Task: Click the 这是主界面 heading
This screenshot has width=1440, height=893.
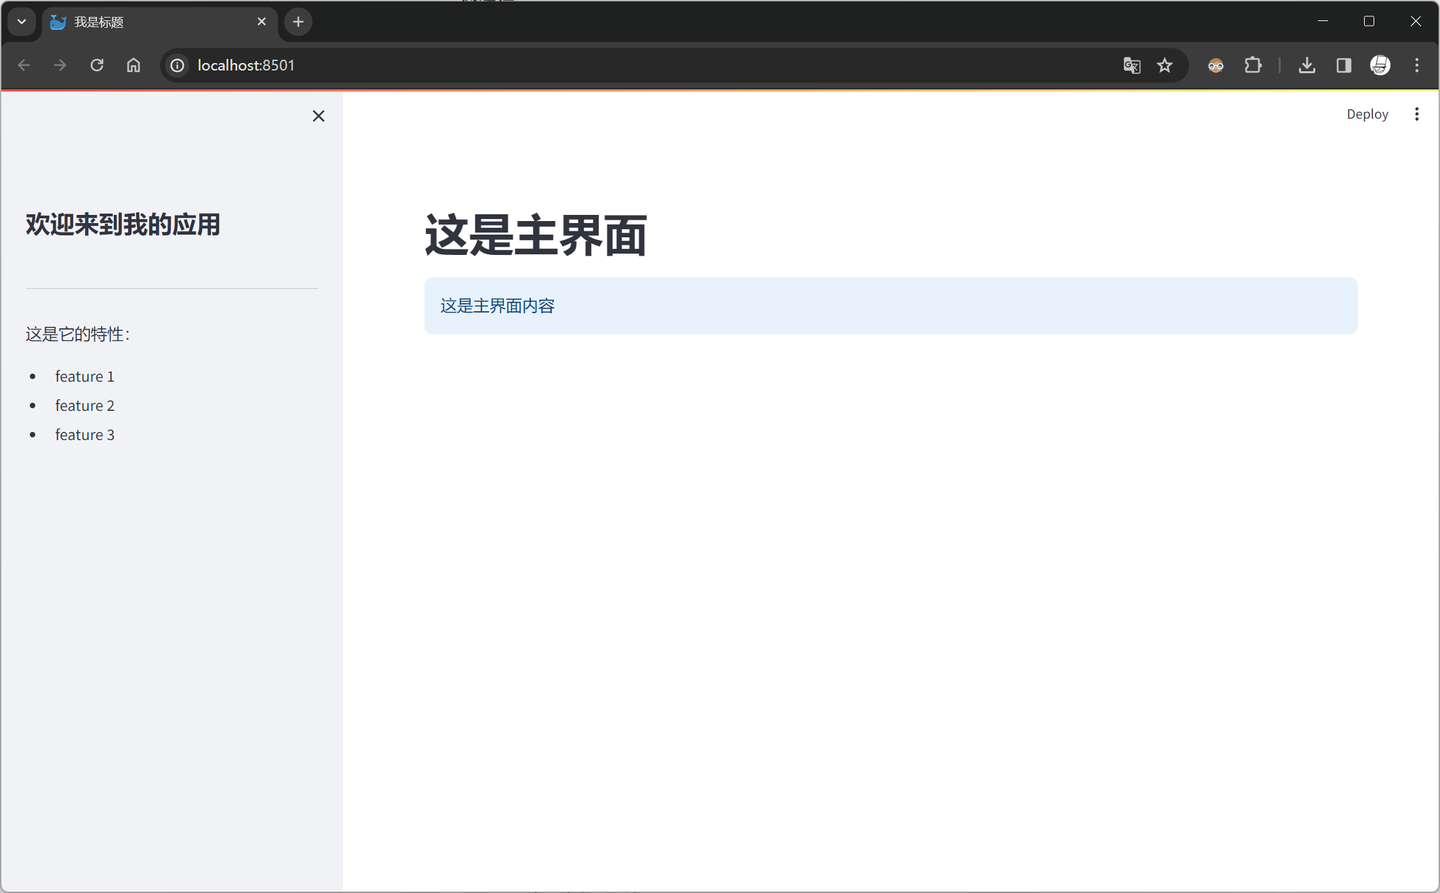Action: 535,236
